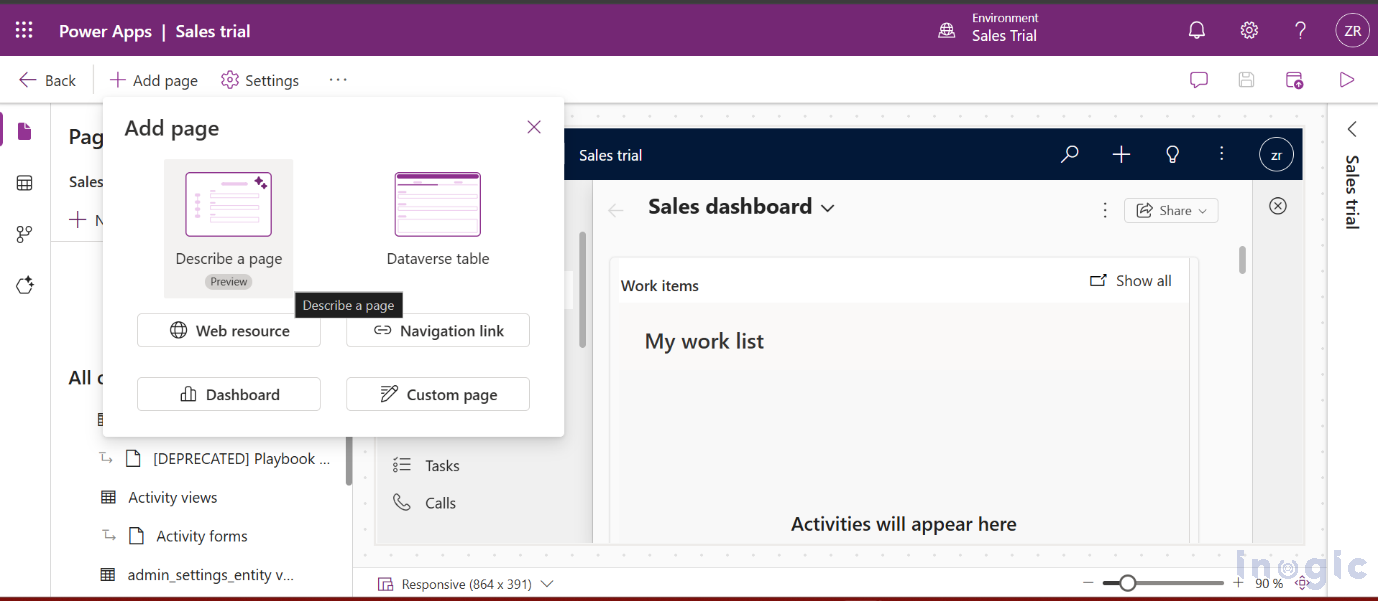Select the Dataverse table page option
Viewport: 1378px width, 601px height.
pyautogui.click(x=437, y=214)
